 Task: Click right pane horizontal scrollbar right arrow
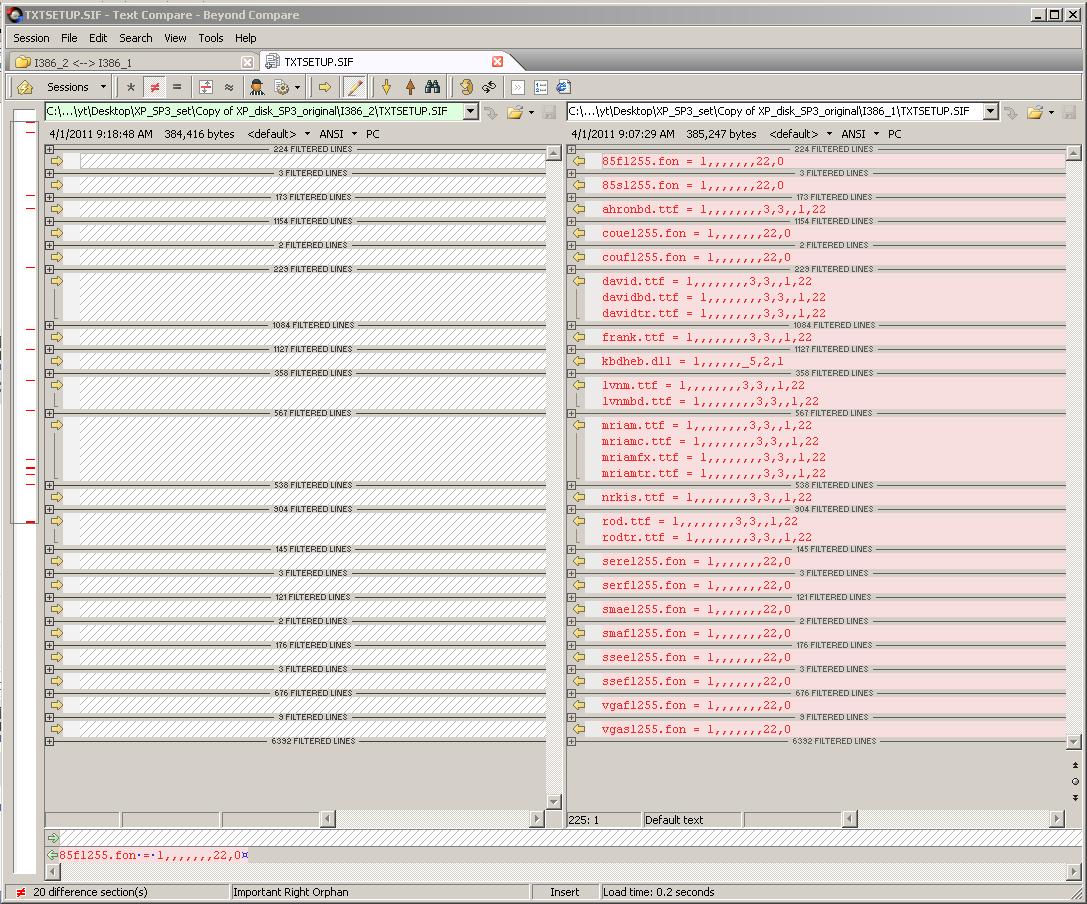click(x=1056, y=819)
